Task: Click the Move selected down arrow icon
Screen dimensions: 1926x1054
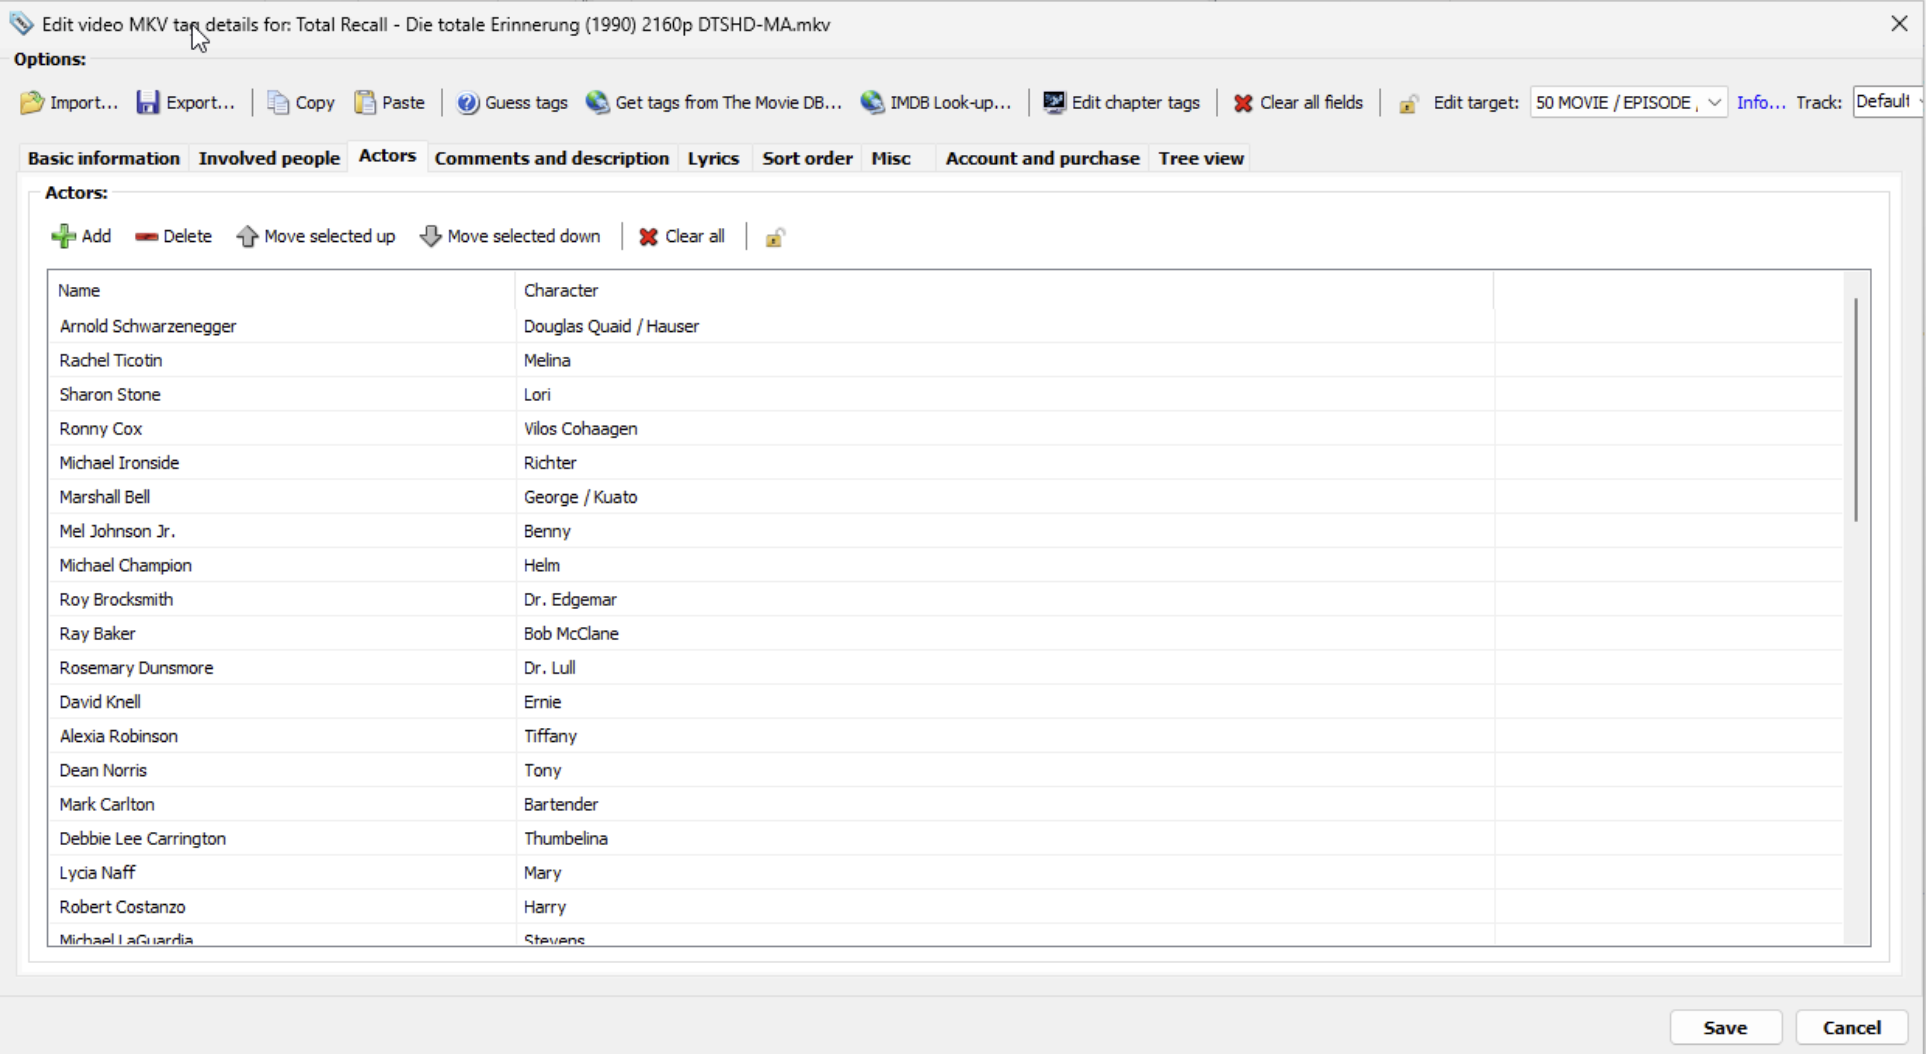Action: point(430,236)
